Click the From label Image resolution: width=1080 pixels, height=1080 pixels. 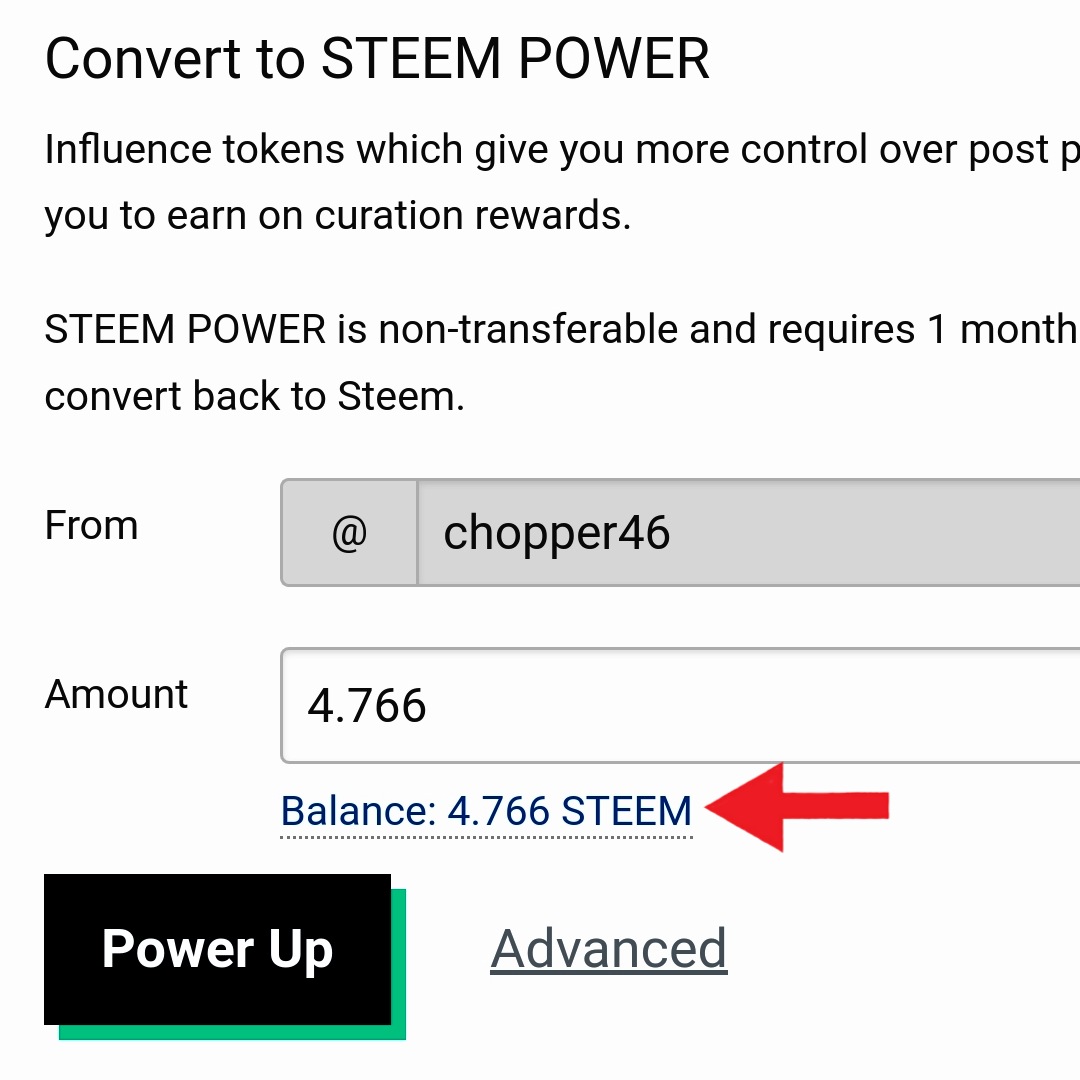(x=92, y=526)
